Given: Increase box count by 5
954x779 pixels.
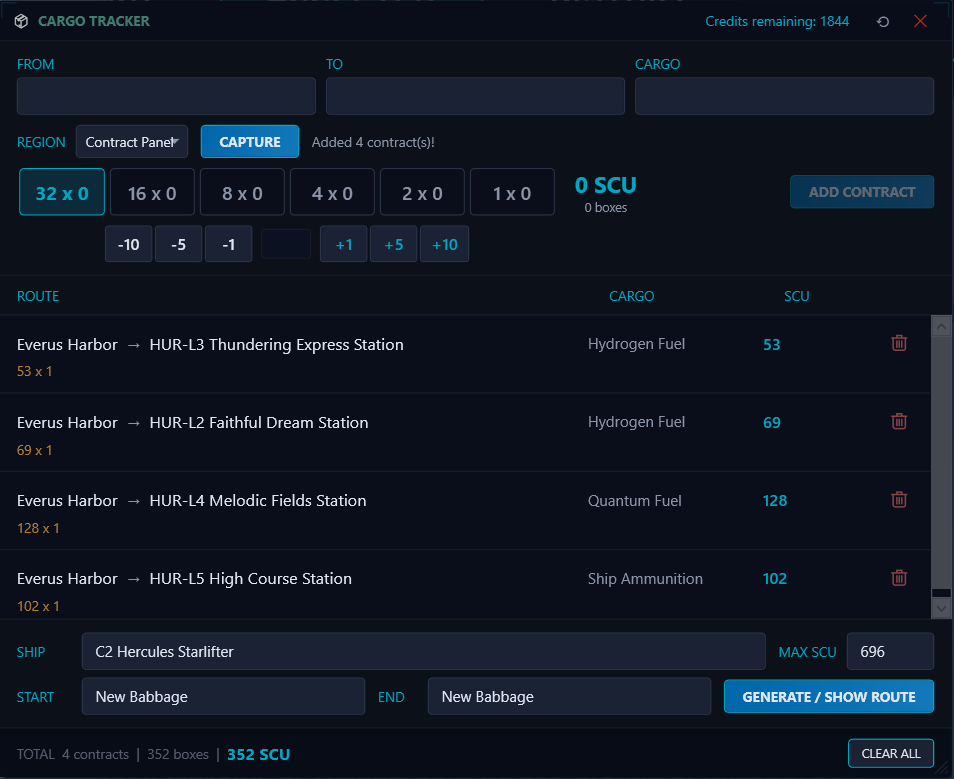Looking at the screenshot, I should [x=394, y=244].
